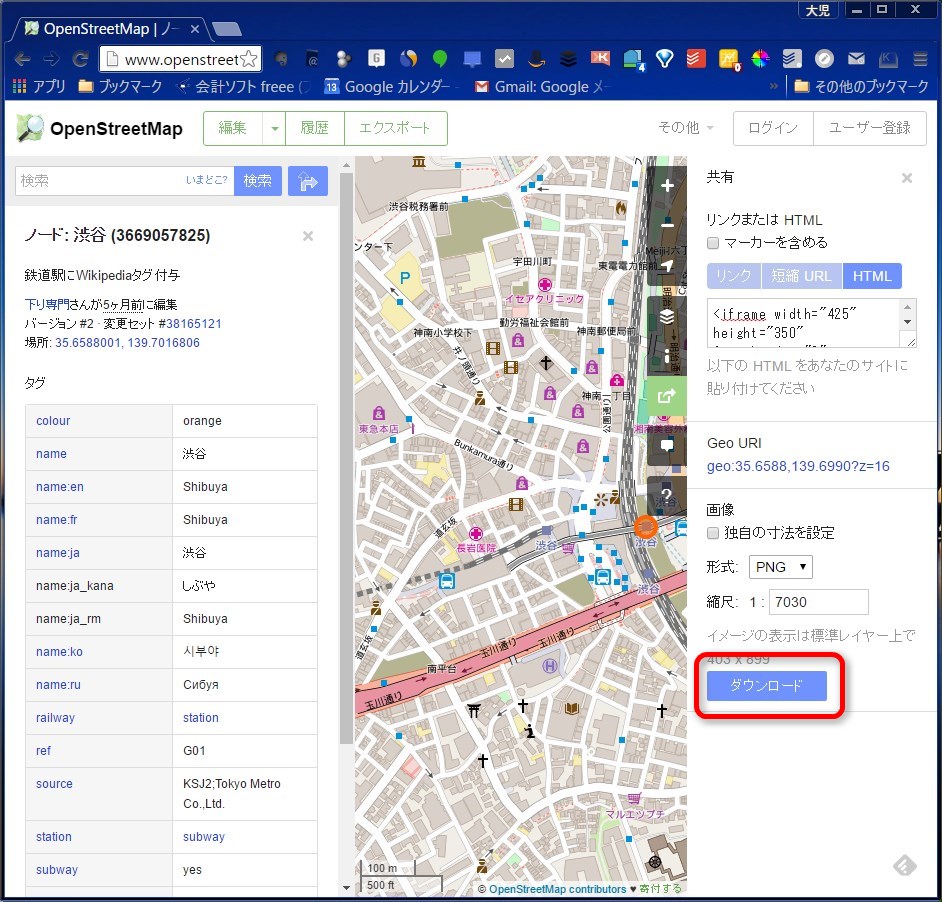The height and width of the screenshot is (902, 942).
Task: Open the アプリ apps shortcut
Action: 38,87
